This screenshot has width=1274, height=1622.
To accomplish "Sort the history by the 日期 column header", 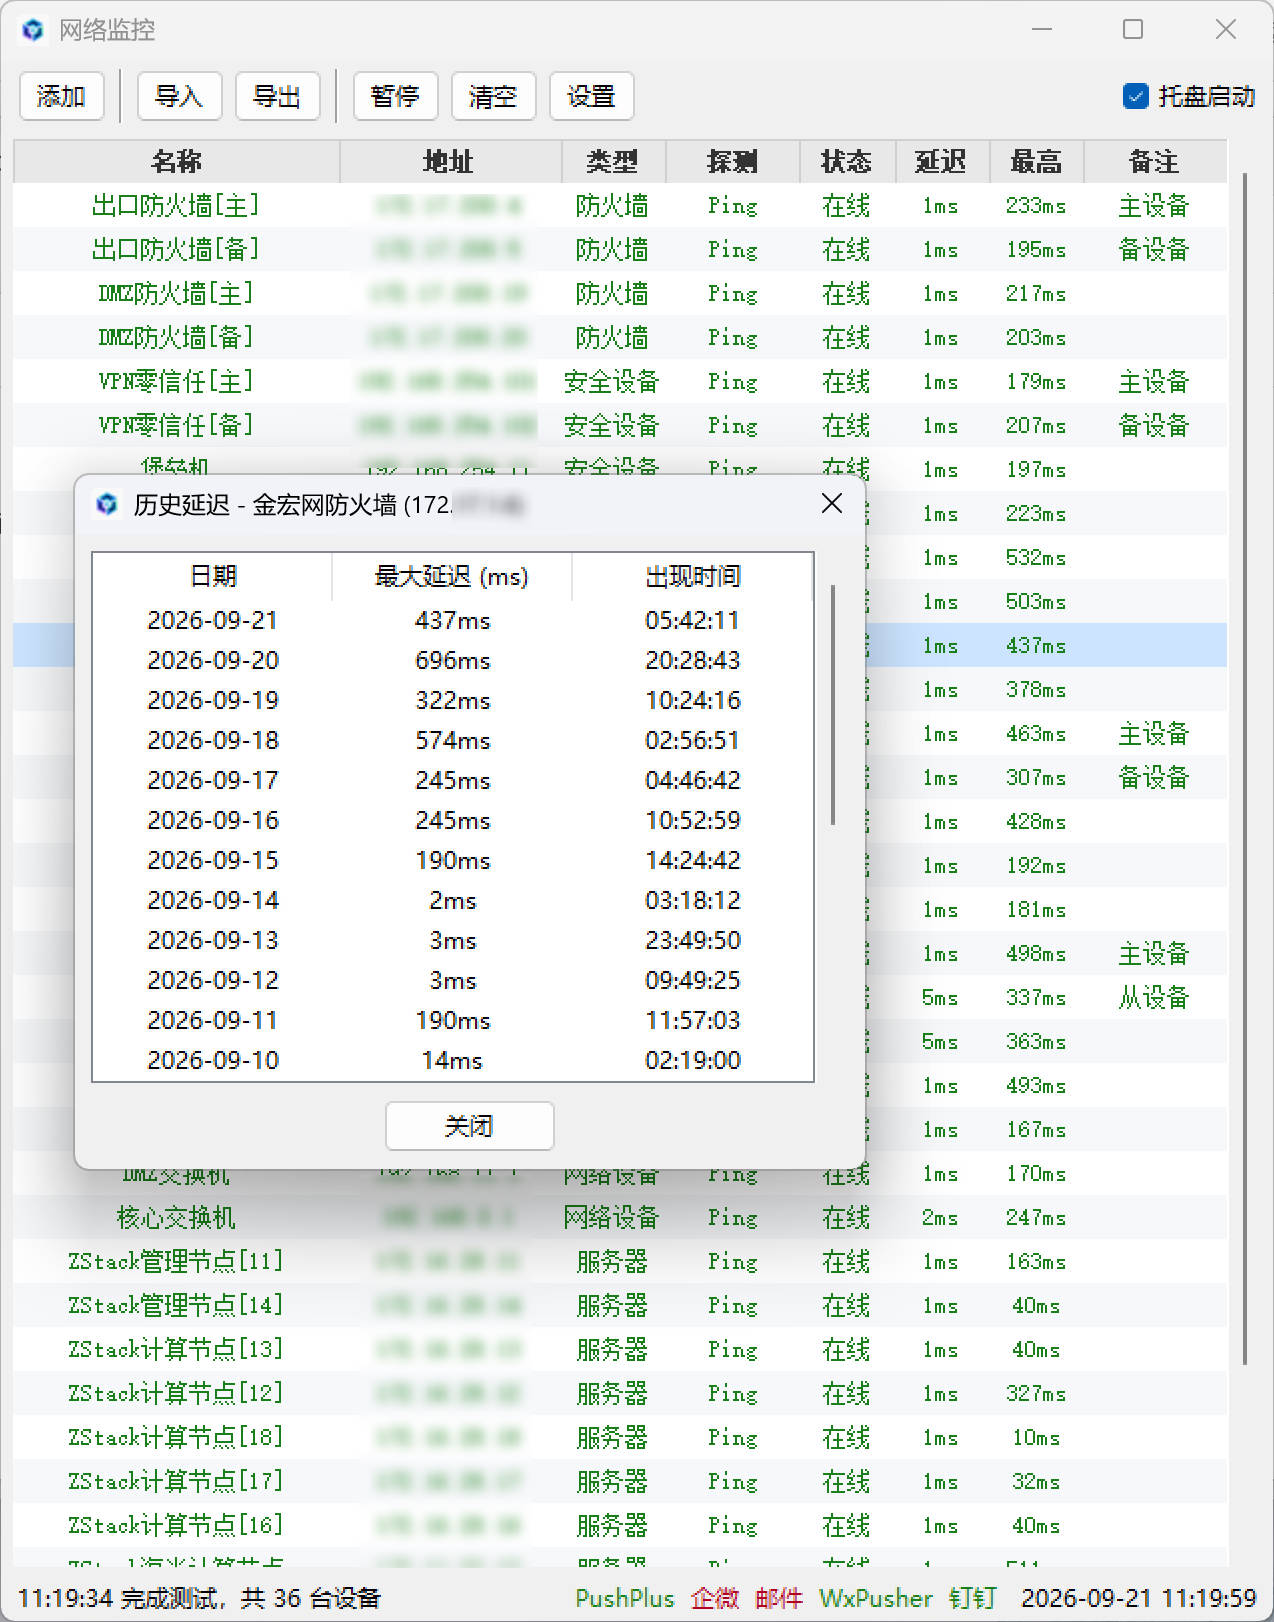I will 213,576.
